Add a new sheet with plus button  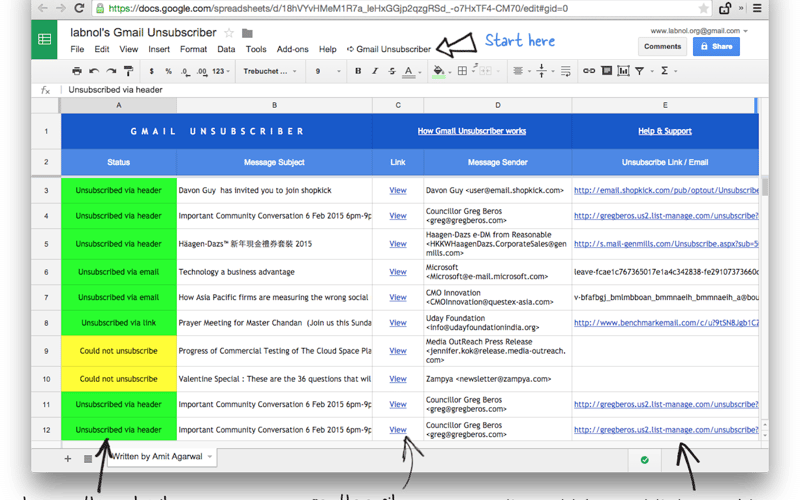(x=67, y=459)
